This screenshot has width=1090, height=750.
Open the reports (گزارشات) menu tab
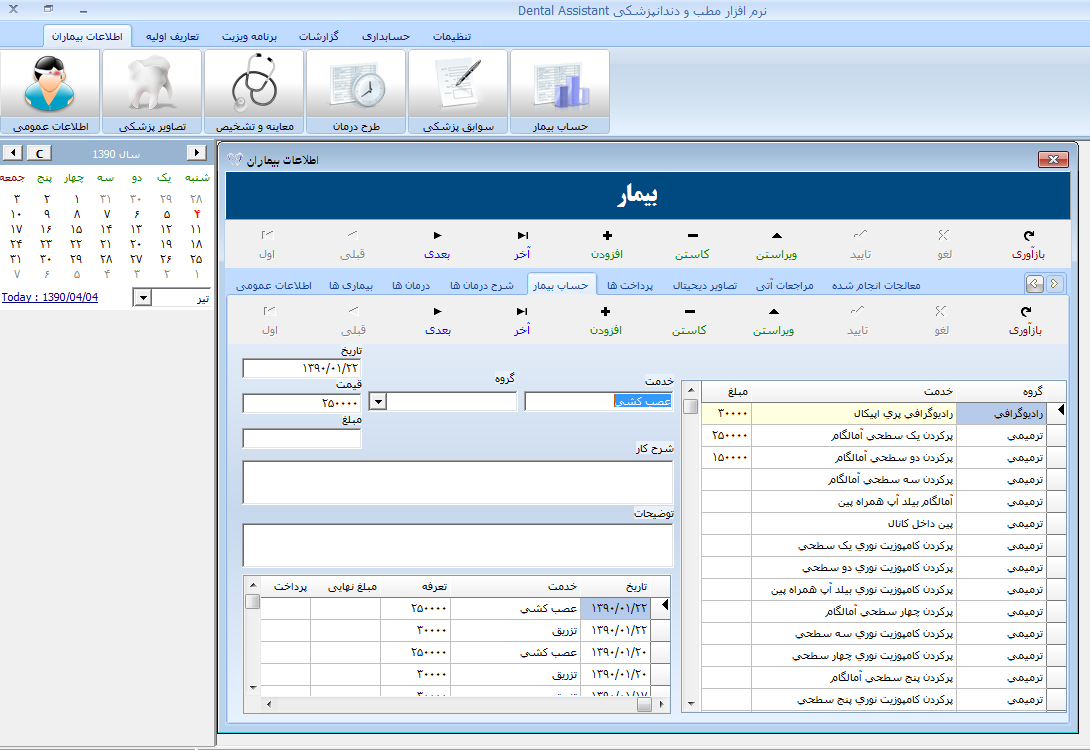318,36
